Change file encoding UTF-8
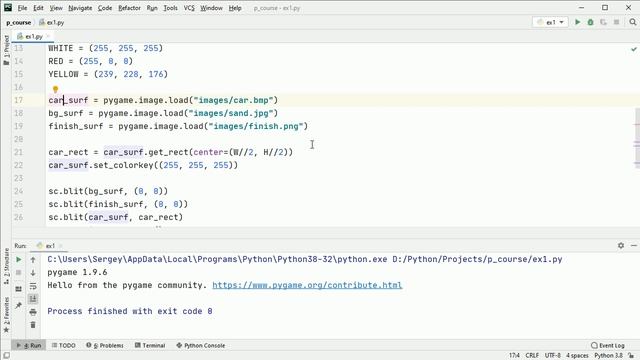The width and height of the screenshot is (640, 360). (553, 356)
